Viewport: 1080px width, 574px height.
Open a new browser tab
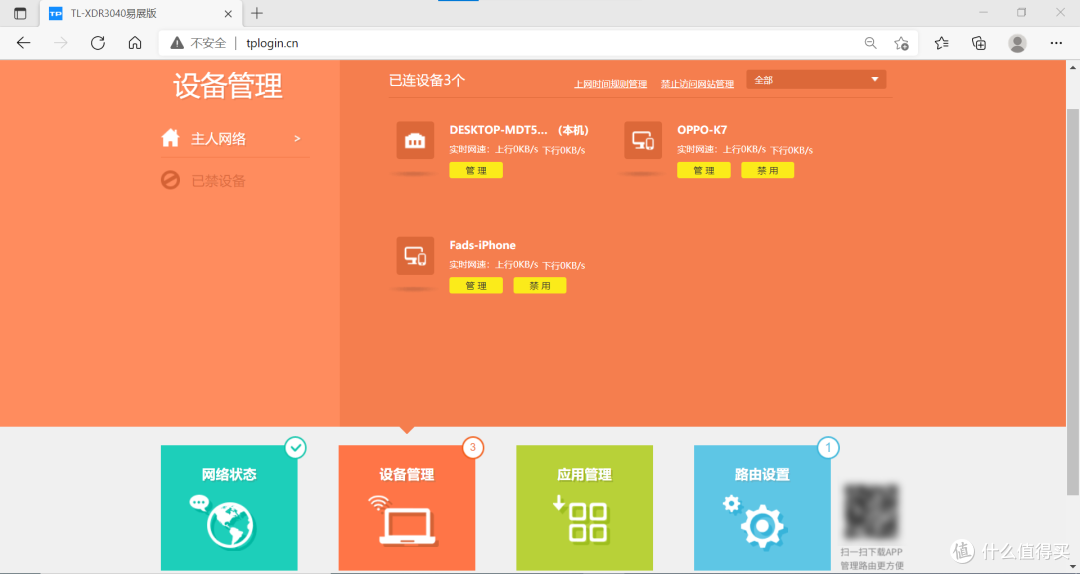[257, 13]
